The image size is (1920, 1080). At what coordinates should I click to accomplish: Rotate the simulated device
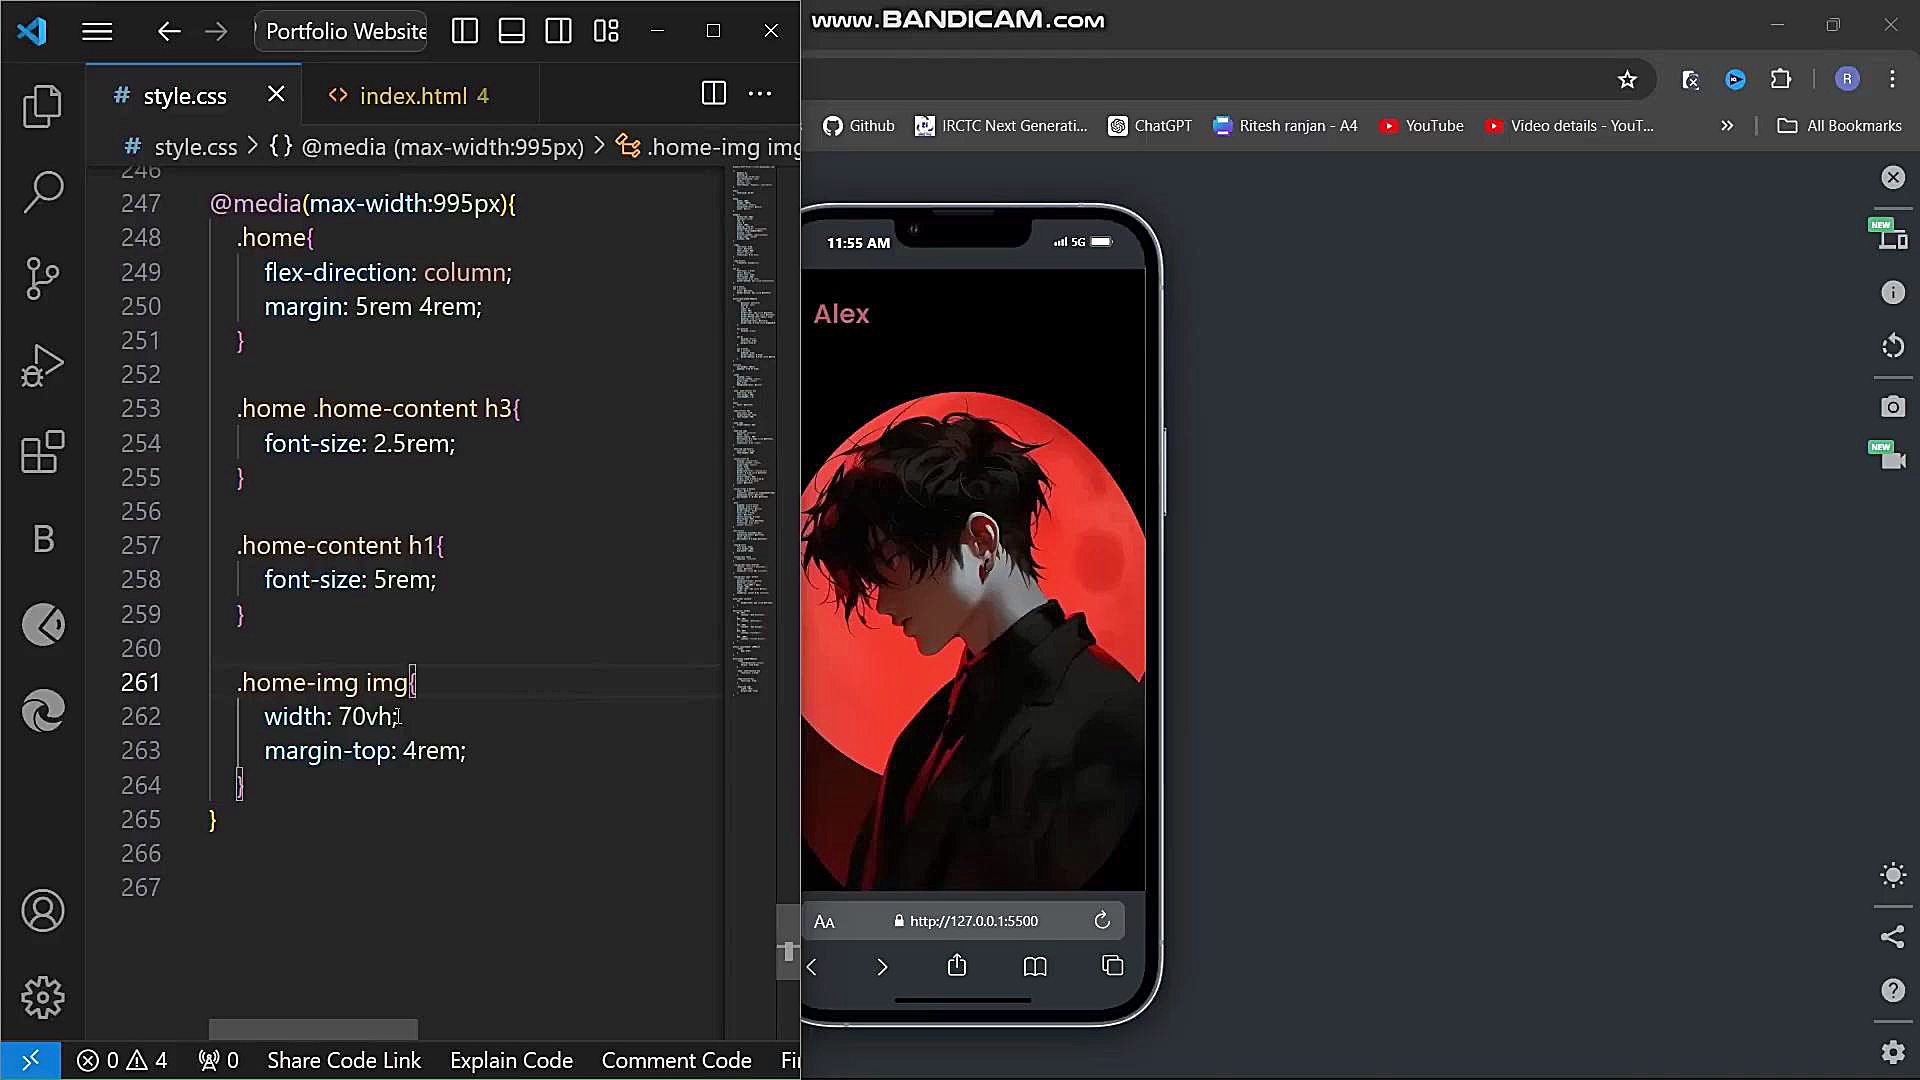pyautogui.click(x=1893, y=346)
